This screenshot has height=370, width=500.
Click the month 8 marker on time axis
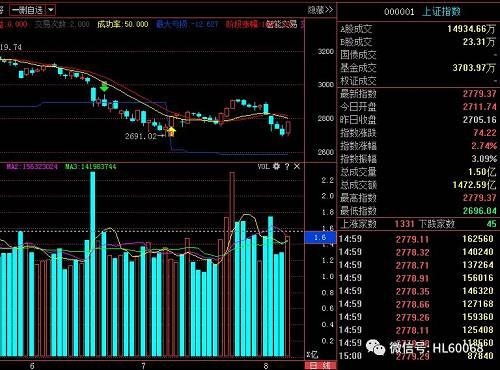(x=266, y=366)
